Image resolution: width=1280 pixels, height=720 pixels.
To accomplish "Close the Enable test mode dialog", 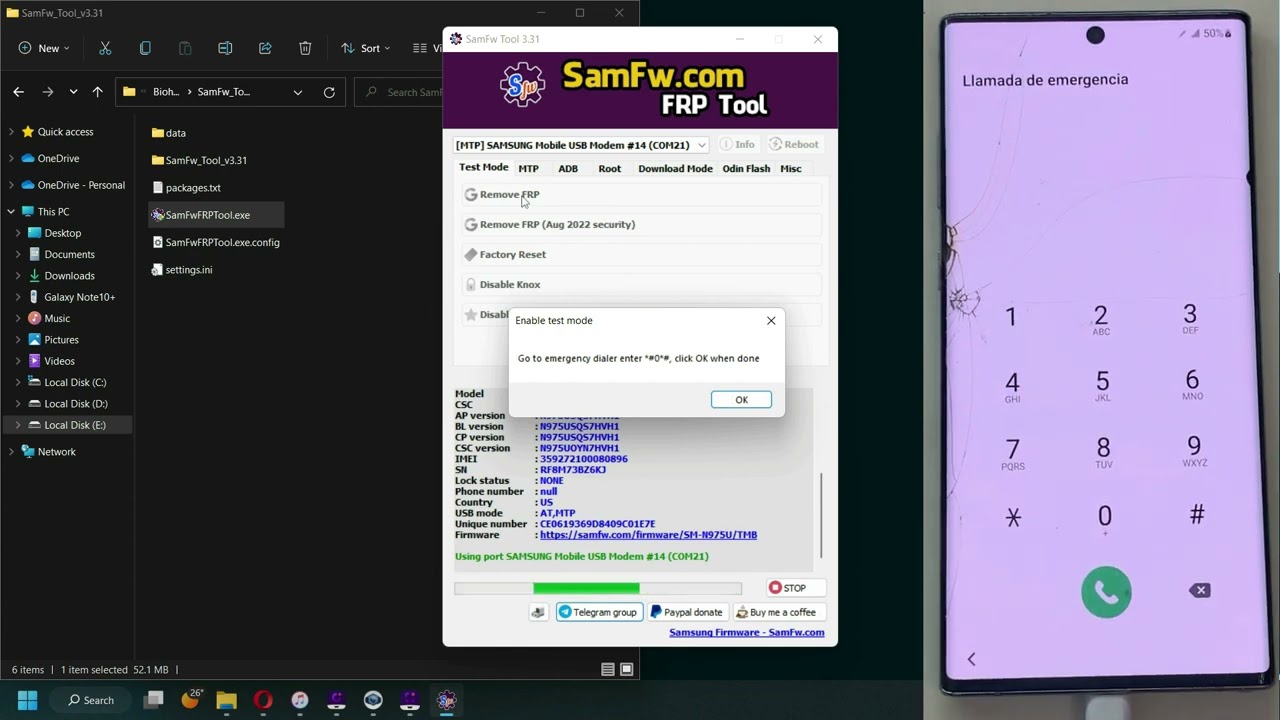I will pos(771,321).
